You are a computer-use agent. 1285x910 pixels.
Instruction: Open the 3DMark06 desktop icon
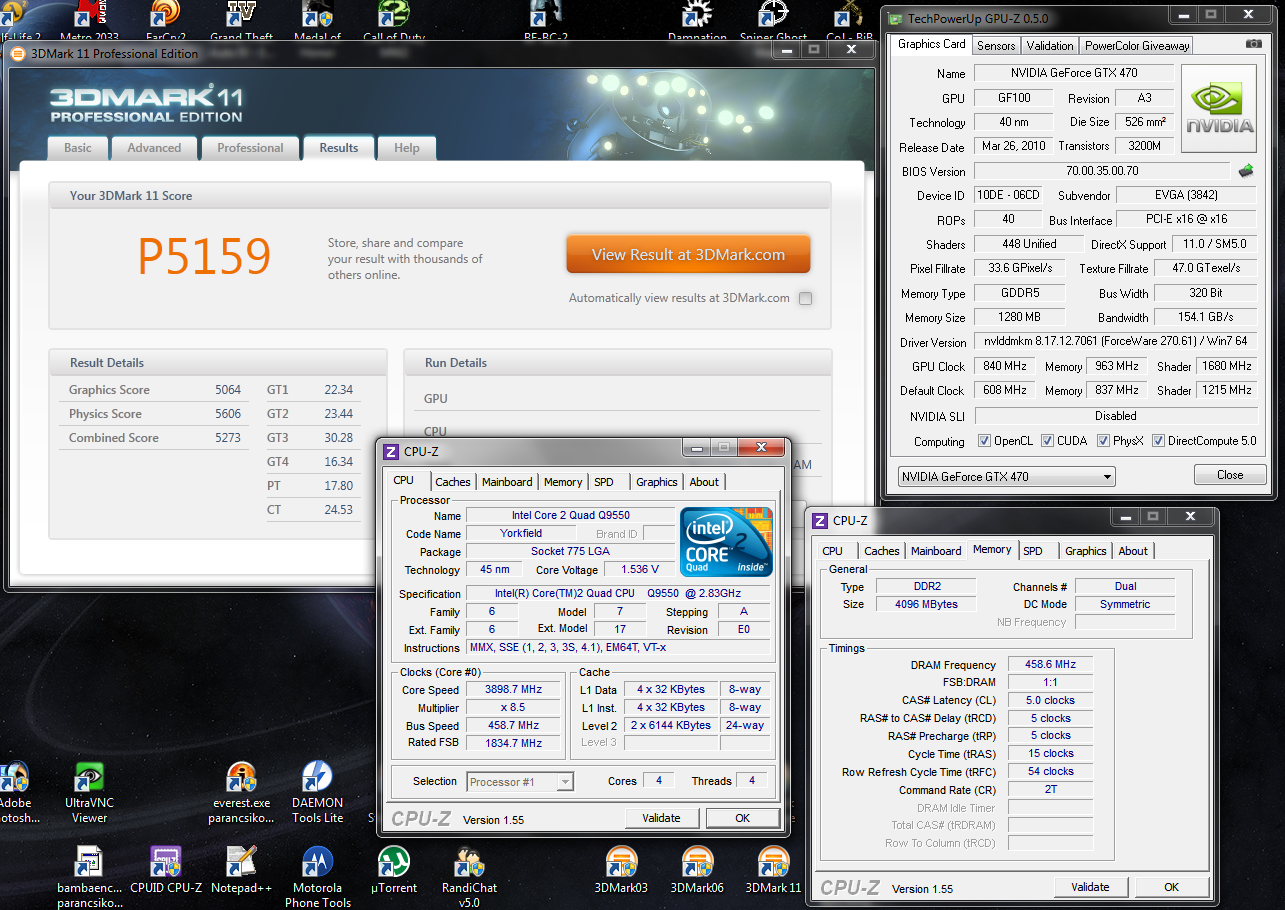tap(697, 863)
